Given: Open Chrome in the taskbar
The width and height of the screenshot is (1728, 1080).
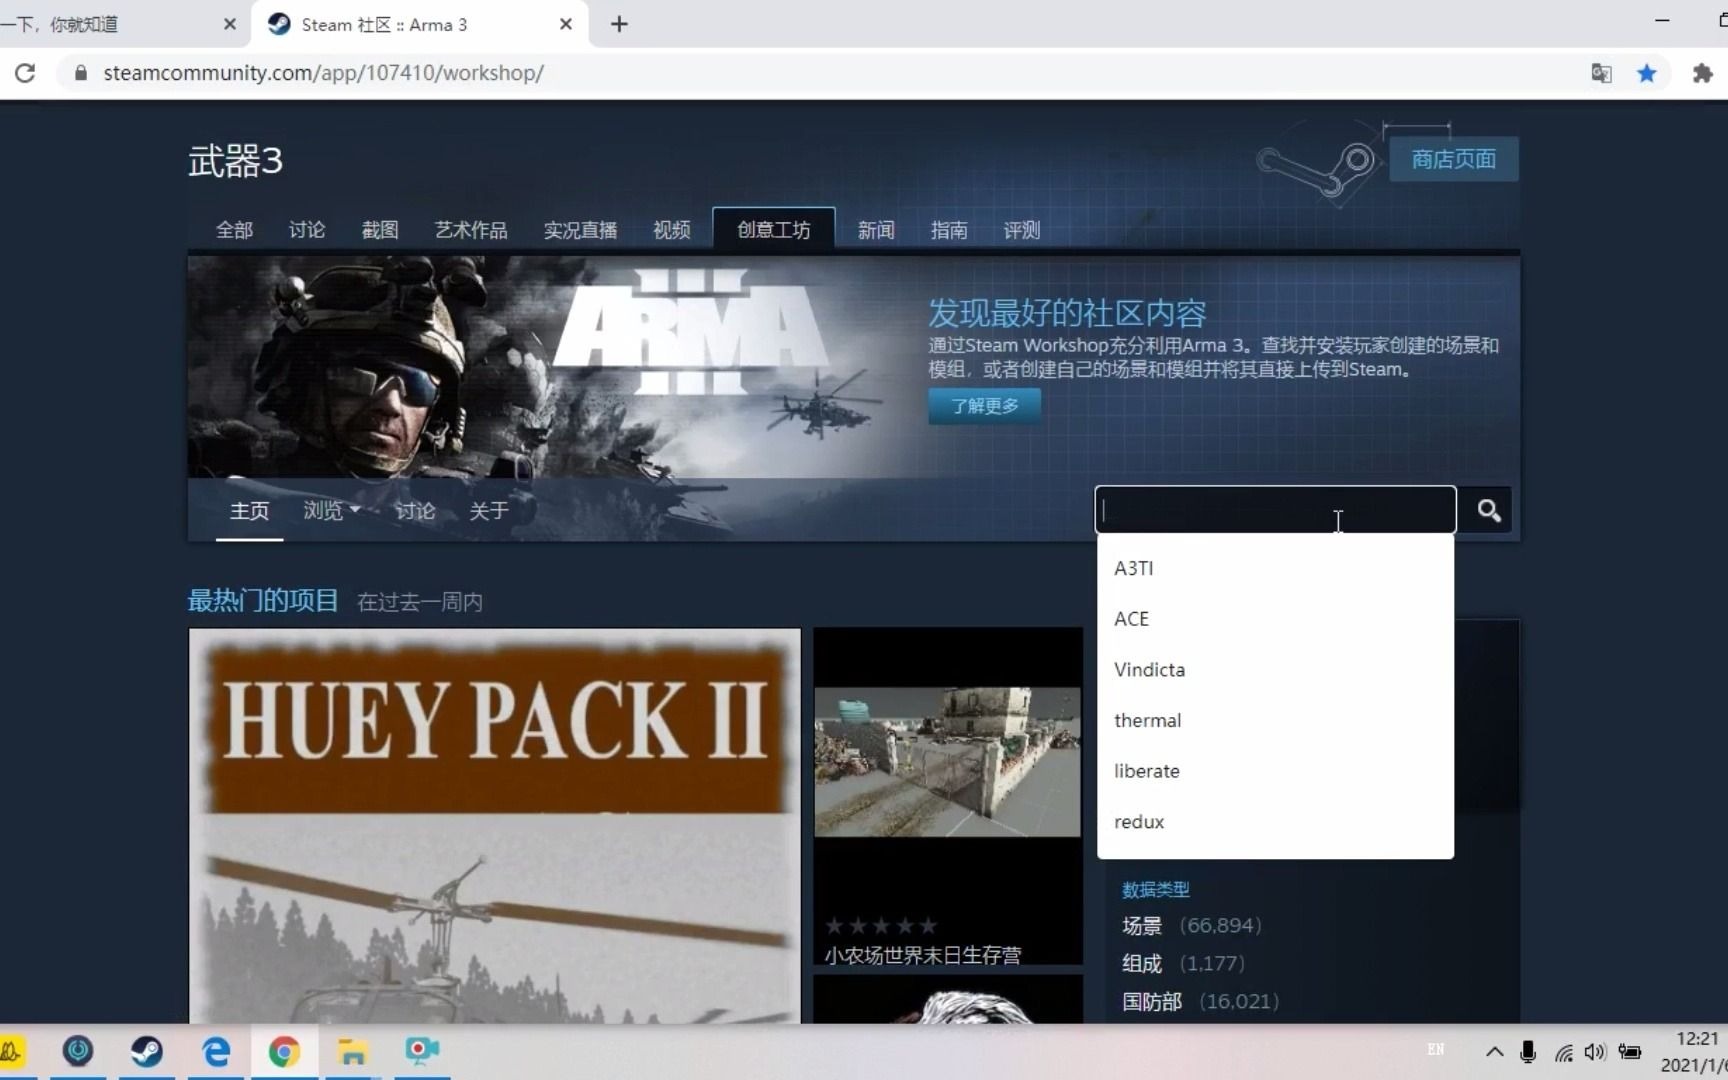Looking at the screenshot, I should (x=284, y=1051).
